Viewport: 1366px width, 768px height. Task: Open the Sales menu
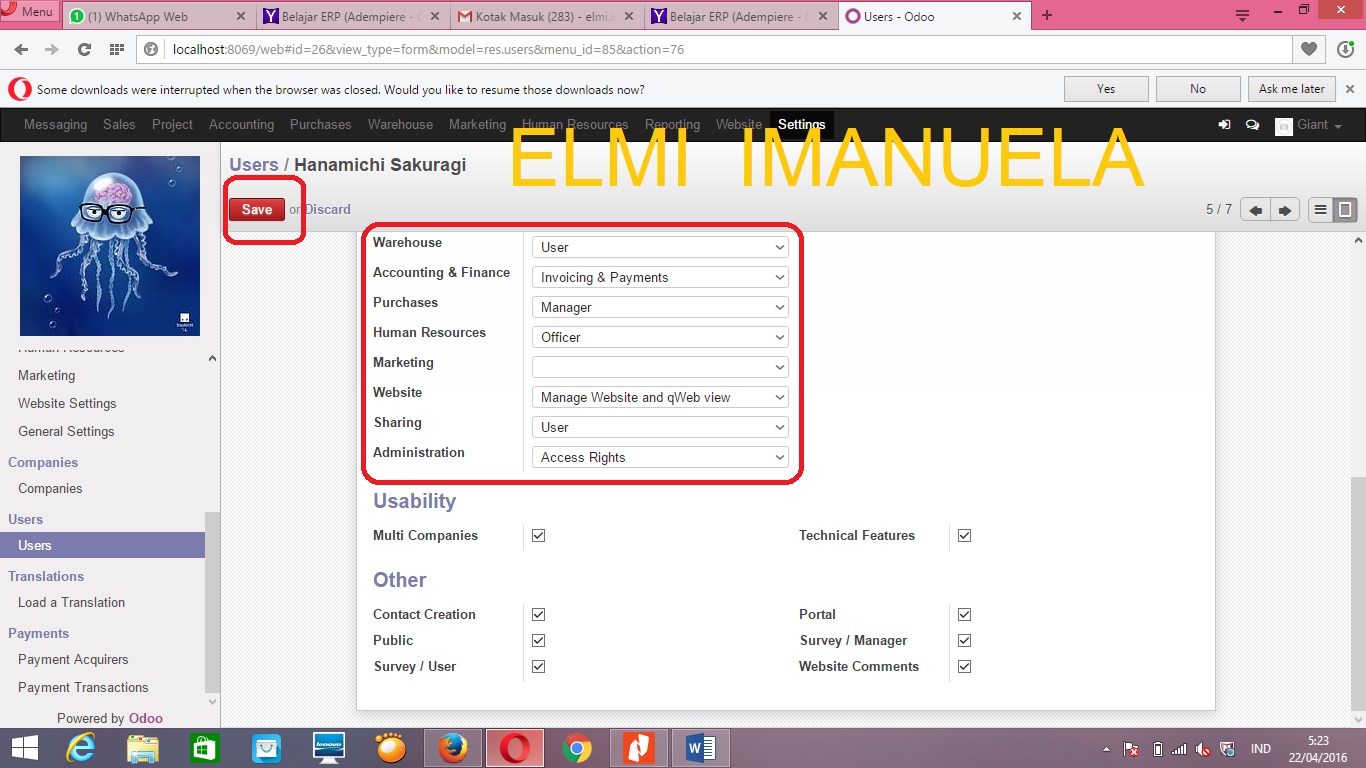(119, 125)
